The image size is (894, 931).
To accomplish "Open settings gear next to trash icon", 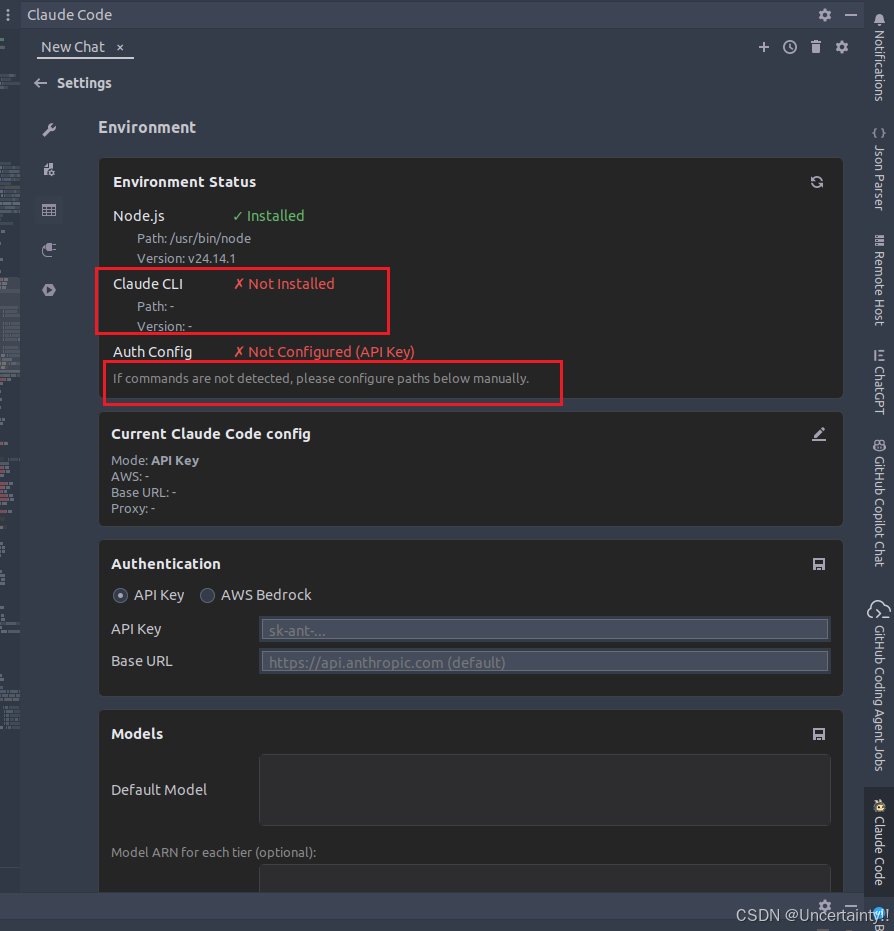I will [842, 47].
